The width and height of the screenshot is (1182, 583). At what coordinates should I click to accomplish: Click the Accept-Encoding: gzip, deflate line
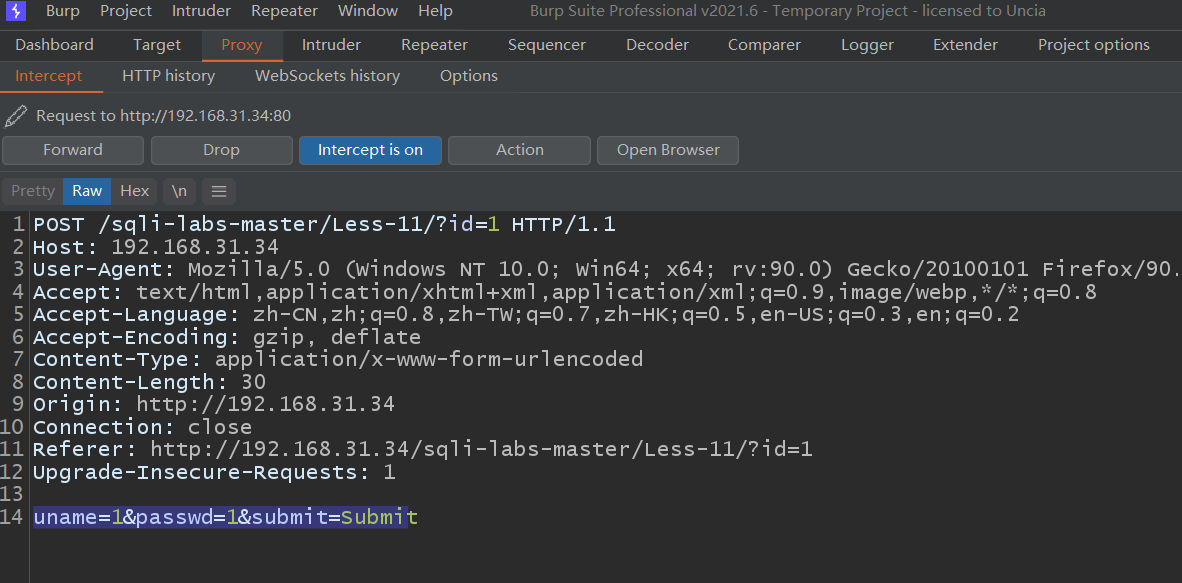227,337
